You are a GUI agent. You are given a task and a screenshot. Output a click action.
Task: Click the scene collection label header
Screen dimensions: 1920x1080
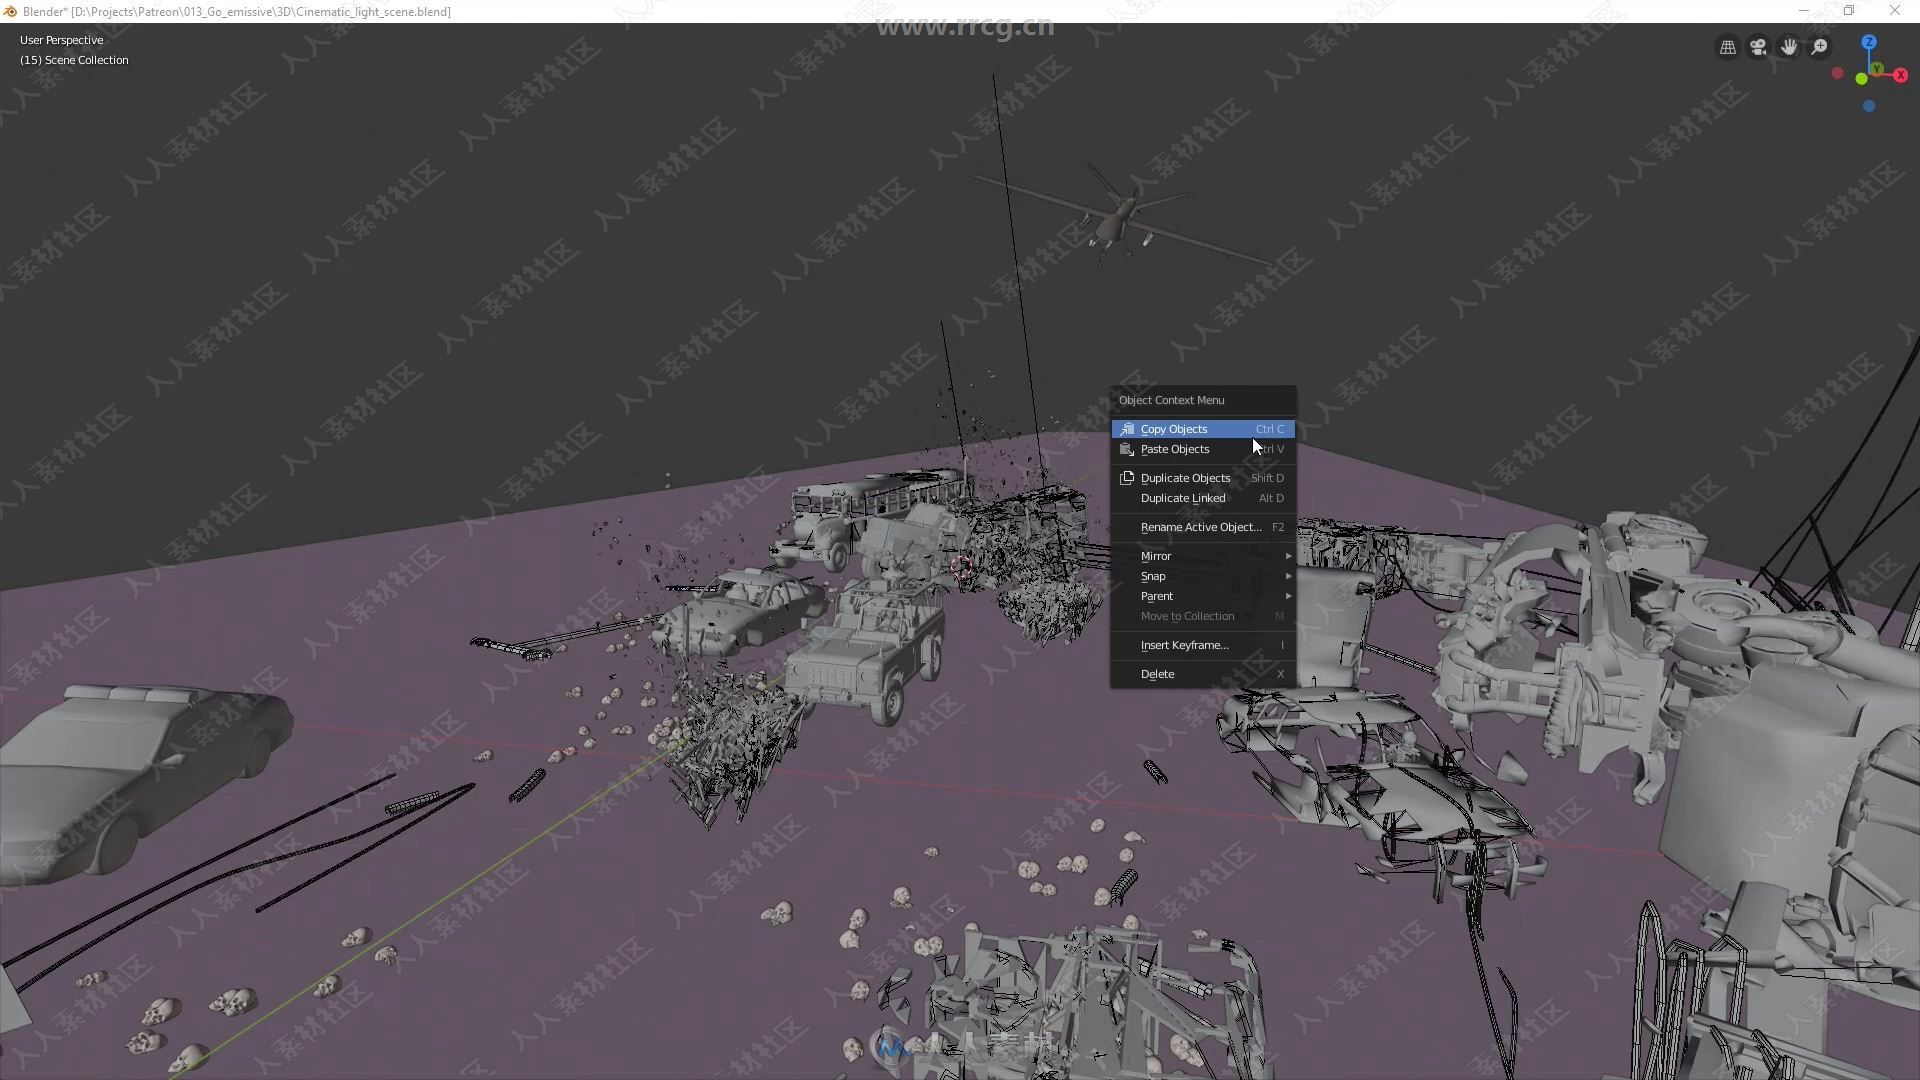pos(73,59)
